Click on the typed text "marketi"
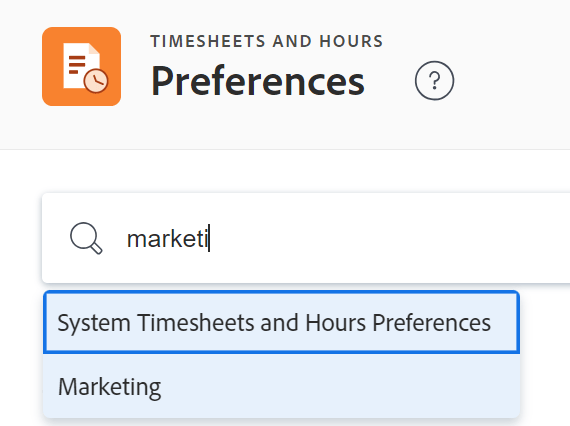The width and height of the screenshot is (570, 426). click(167, 239)
